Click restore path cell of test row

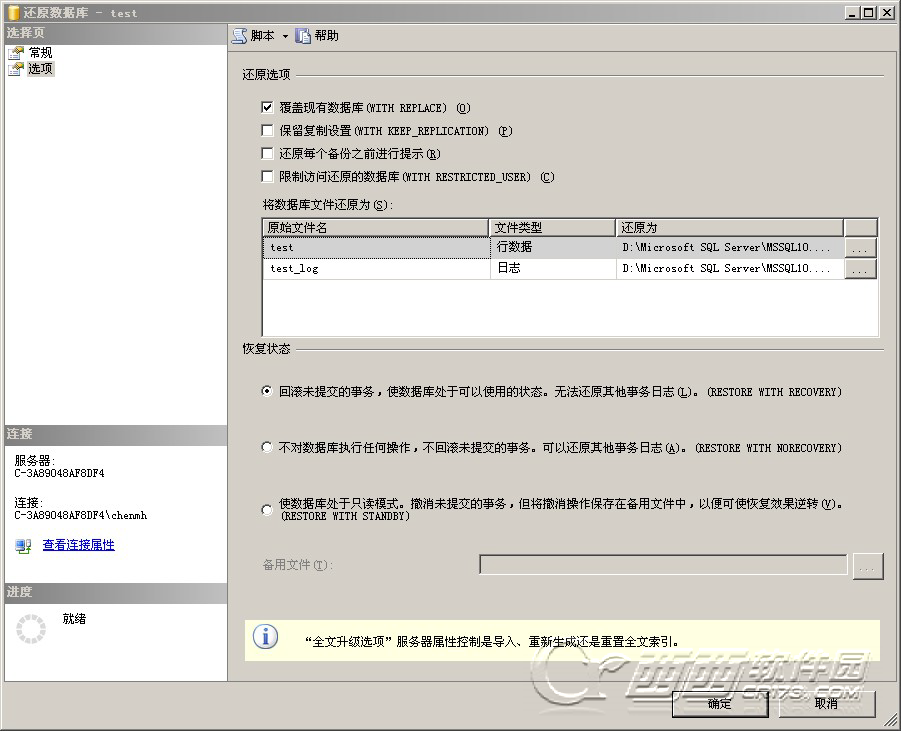click(730, 248)
